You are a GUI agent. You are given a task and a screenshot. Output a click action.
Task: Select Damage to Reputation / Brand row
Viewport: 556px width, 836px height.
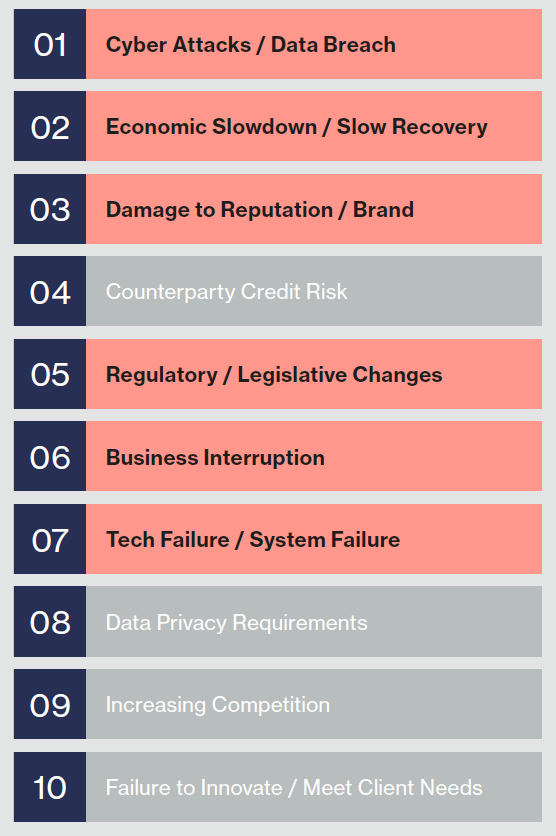pyautogui.click(x=314, y=209)
